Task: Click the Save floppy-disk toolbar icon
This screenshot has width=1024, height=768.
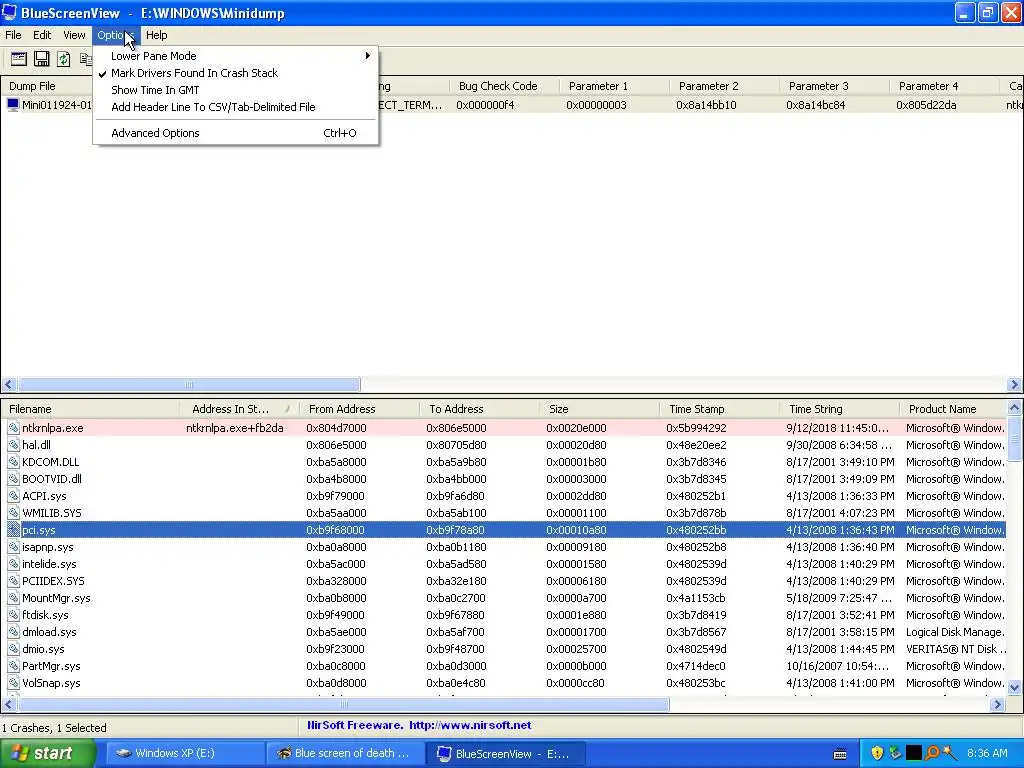Action: 41,59
